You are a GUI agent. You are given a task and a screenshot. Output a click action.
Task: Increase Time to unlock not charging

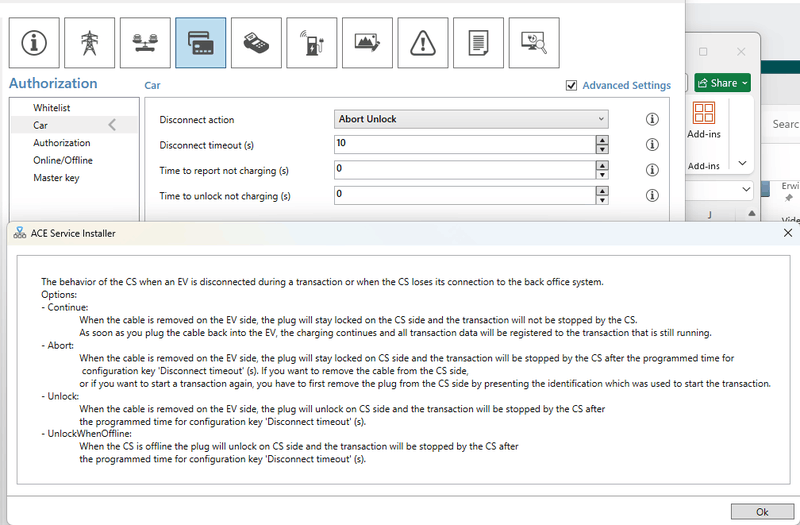(602, 191)
